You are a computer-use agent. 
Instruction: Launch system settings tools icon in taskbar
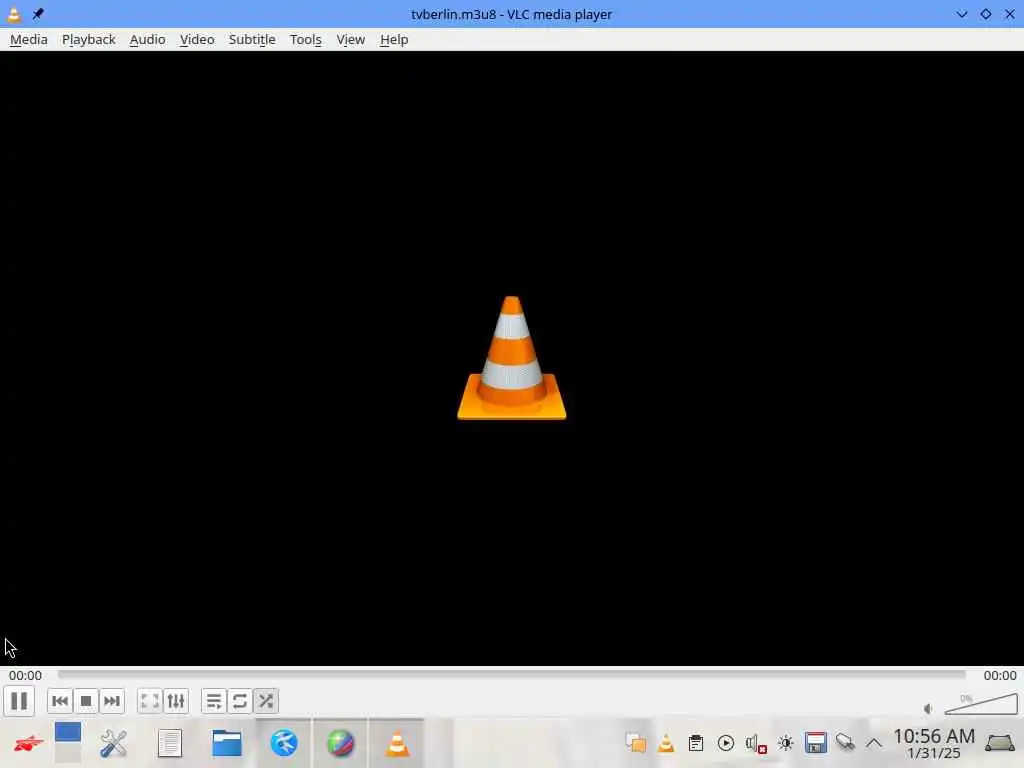coord(113,743)
